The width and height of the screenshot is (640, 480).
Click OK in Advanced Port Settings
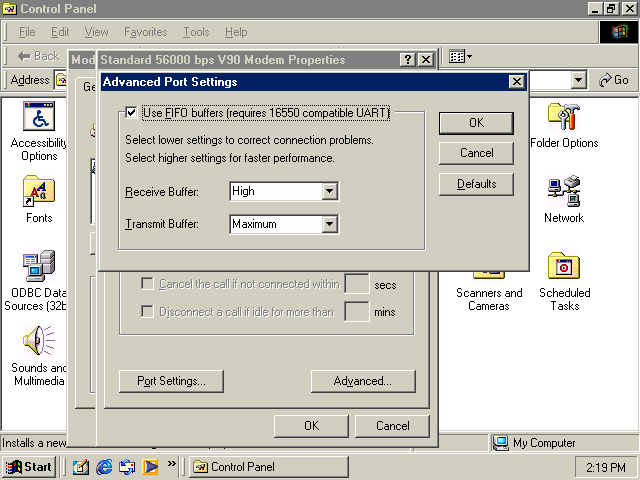click(476, 123)
